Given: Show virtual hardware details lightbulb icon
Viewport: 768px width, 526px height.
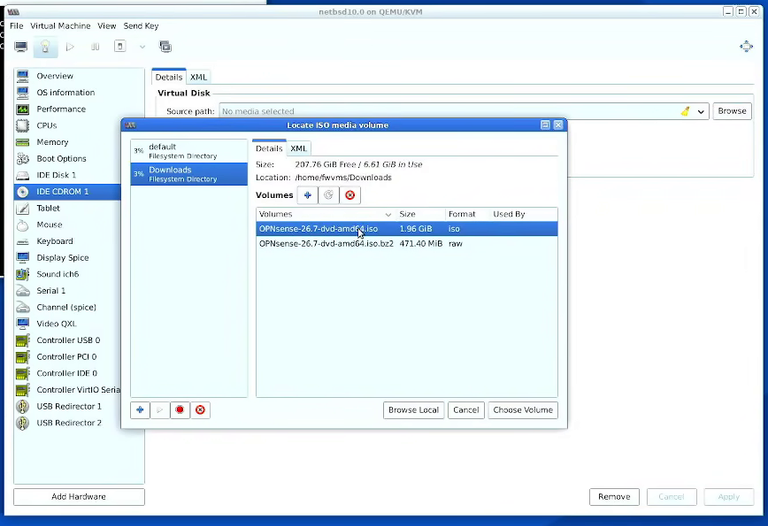Looking at the screenshot, I should (46, 47).
